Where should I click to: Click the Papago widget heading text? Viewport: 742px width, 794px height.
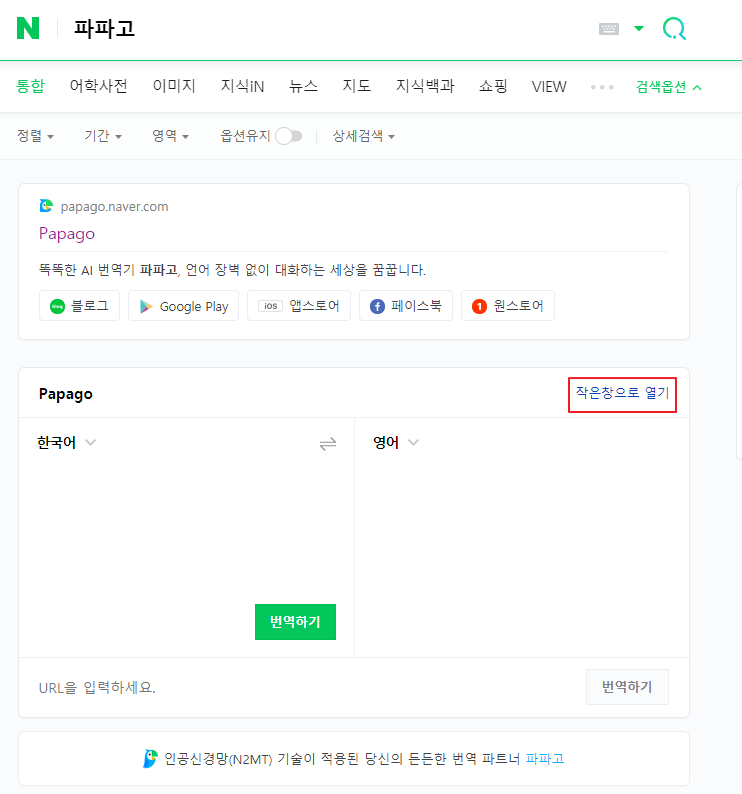click(x=66, y=393)
